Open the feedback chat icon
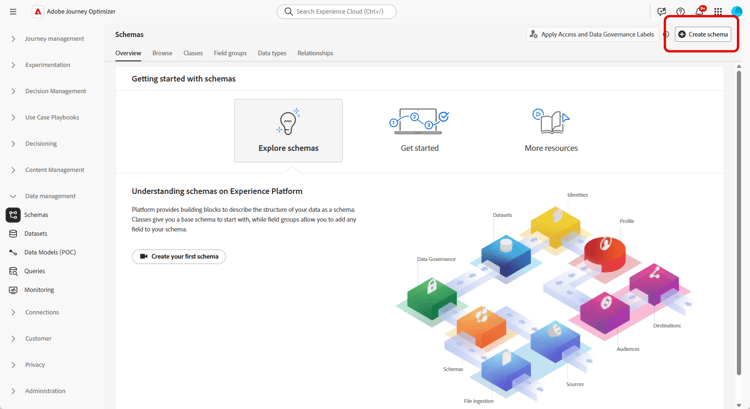Screen dimensions: 750x409 pyautogui.click(x=662, y=11)
